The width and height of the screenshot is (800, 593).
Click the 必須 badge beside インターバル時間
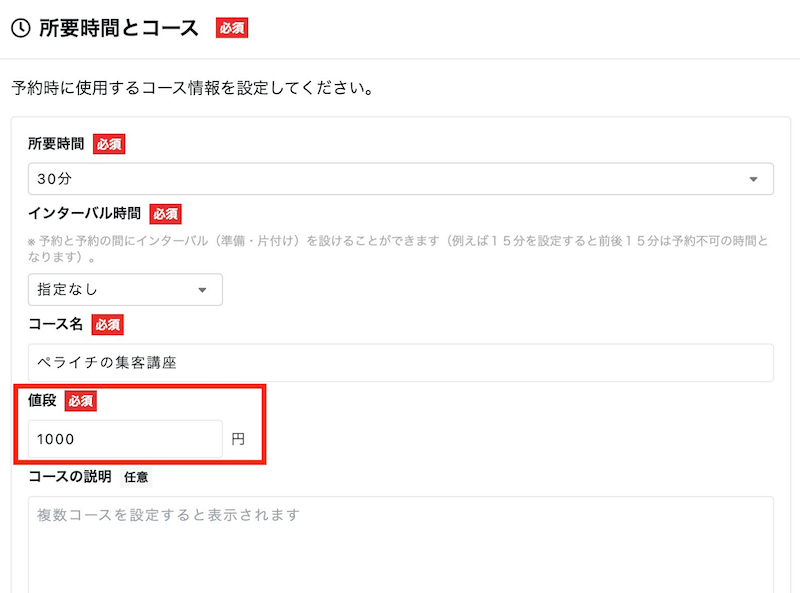click(165, 213)
